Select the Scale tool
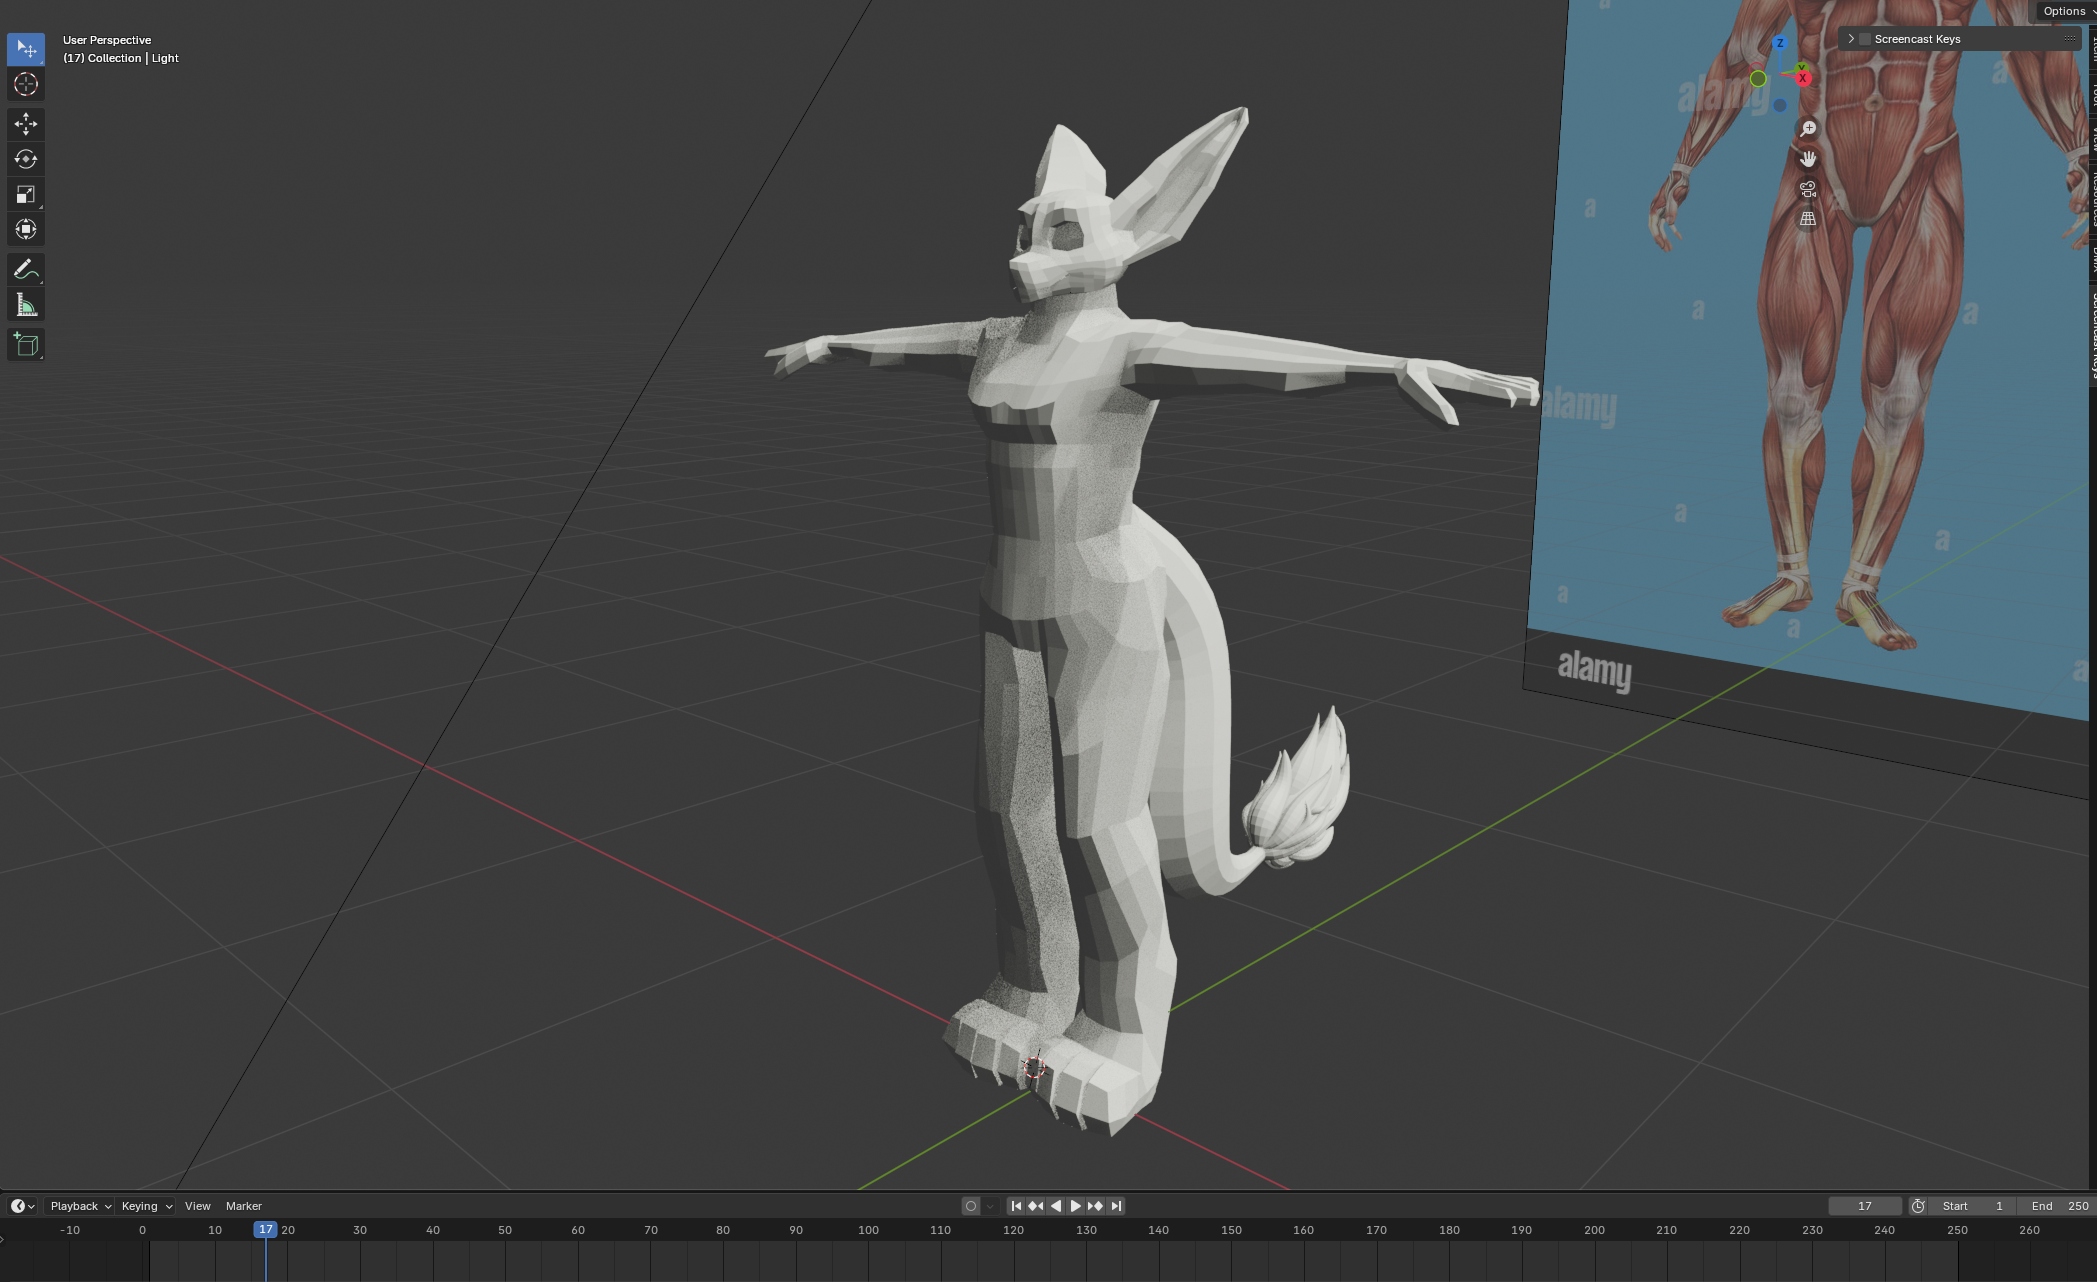The width and height of the screenshot is (2097, 1282). point(25,194)
